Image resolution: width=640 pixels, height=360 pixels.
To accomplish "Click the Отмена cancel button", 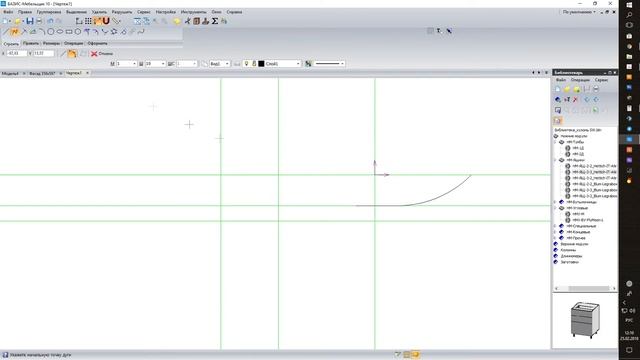I will point(102,53).
